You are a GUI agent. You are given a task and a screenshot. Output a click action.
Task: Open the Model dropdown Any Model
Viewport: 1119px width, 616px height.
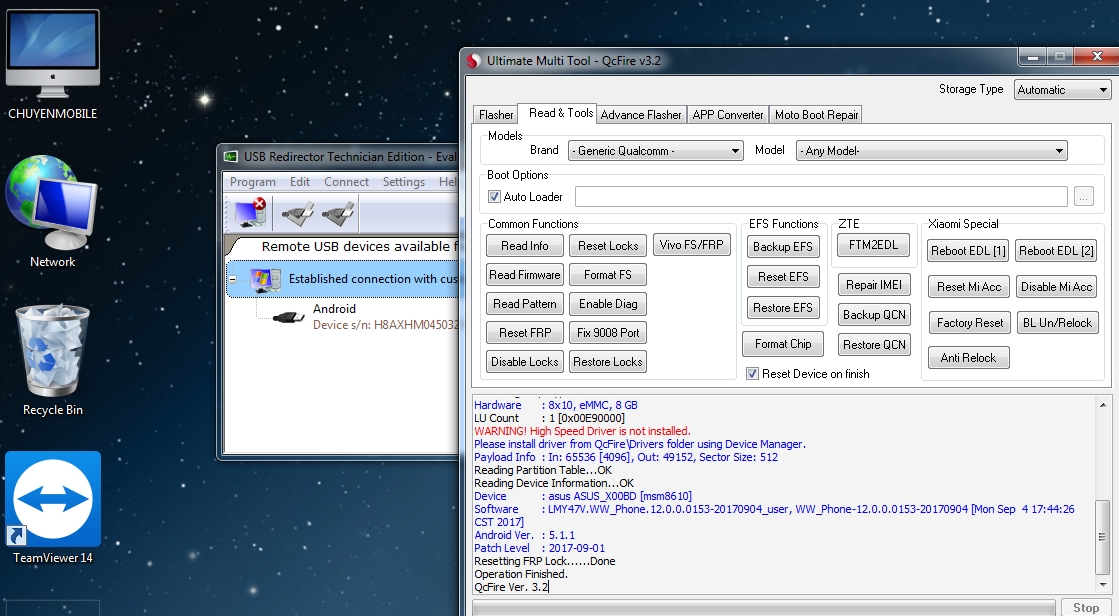(x=931, y=151)
